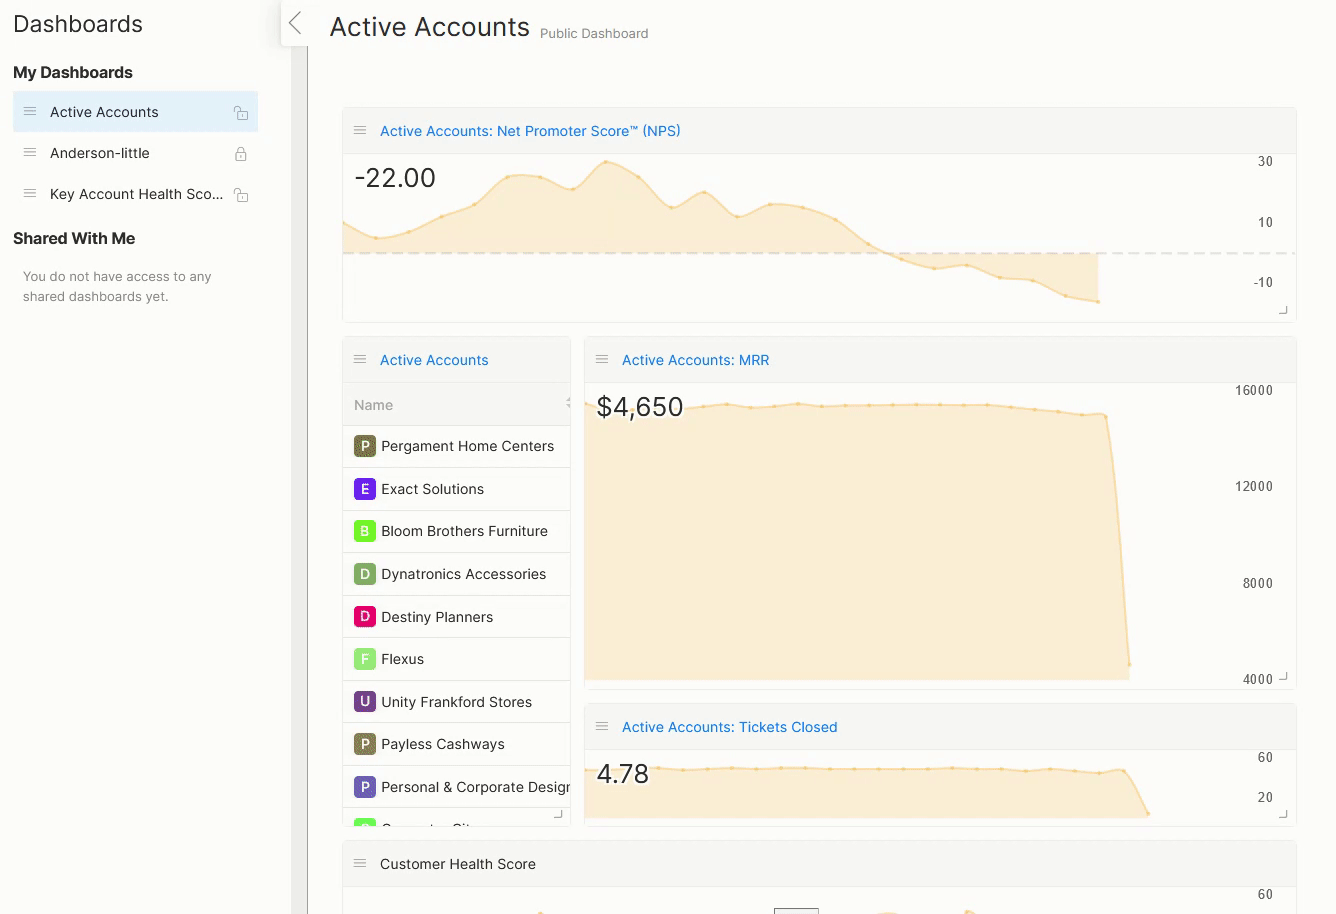Toggle the unlocked padlock on Active Accounts dashboard
This screenshot has height=914, width=1336.
click(241, 113)
